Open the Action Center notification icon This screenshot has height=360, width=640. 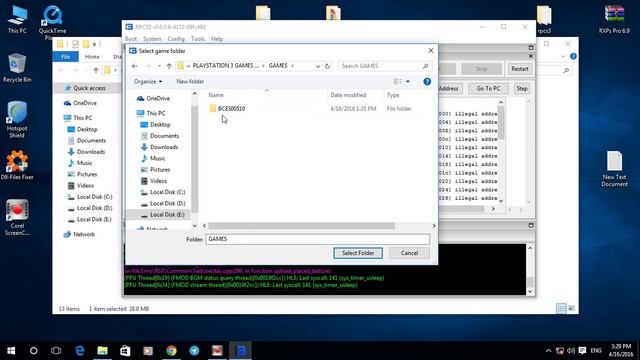(582, 351)
